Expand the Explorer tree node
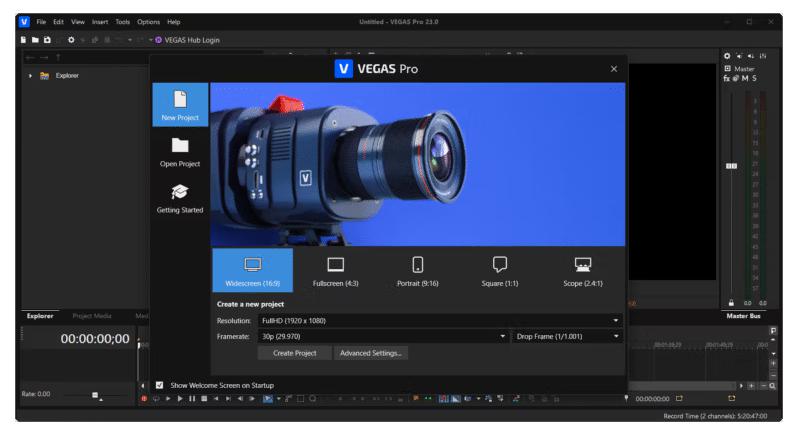 tap(30, 75)
